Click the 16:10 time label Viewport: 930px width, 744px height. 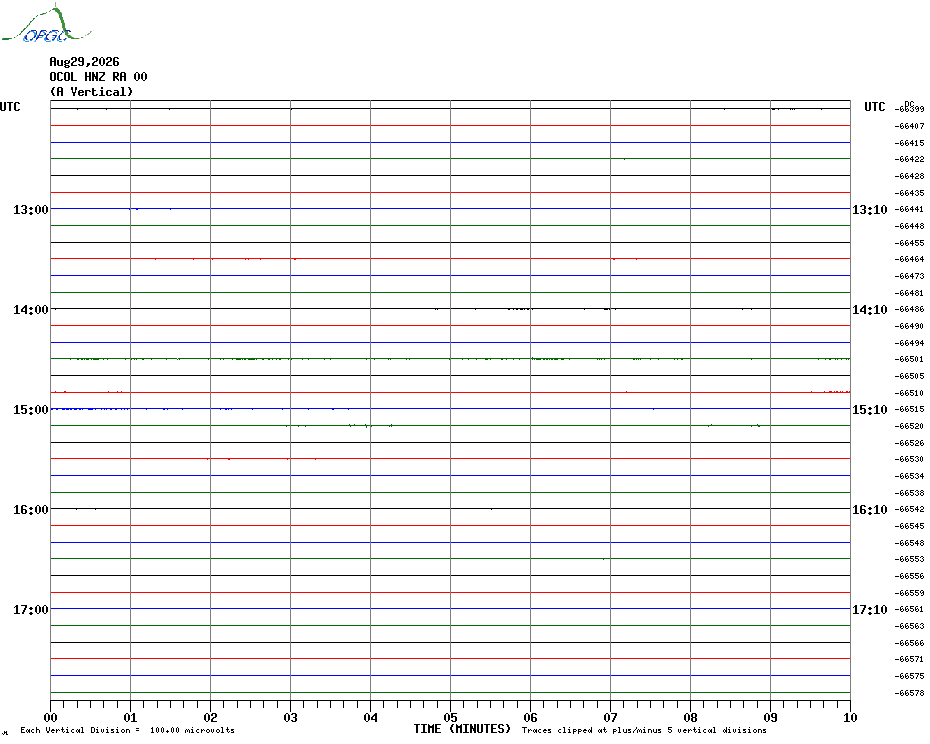click(870, 510)
